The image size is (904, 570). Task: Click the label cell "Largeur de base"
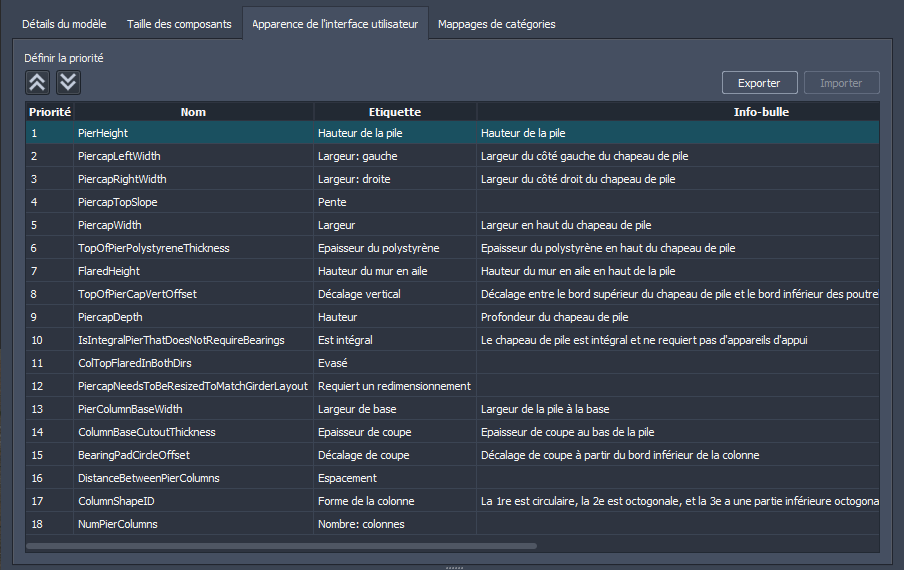395,409
